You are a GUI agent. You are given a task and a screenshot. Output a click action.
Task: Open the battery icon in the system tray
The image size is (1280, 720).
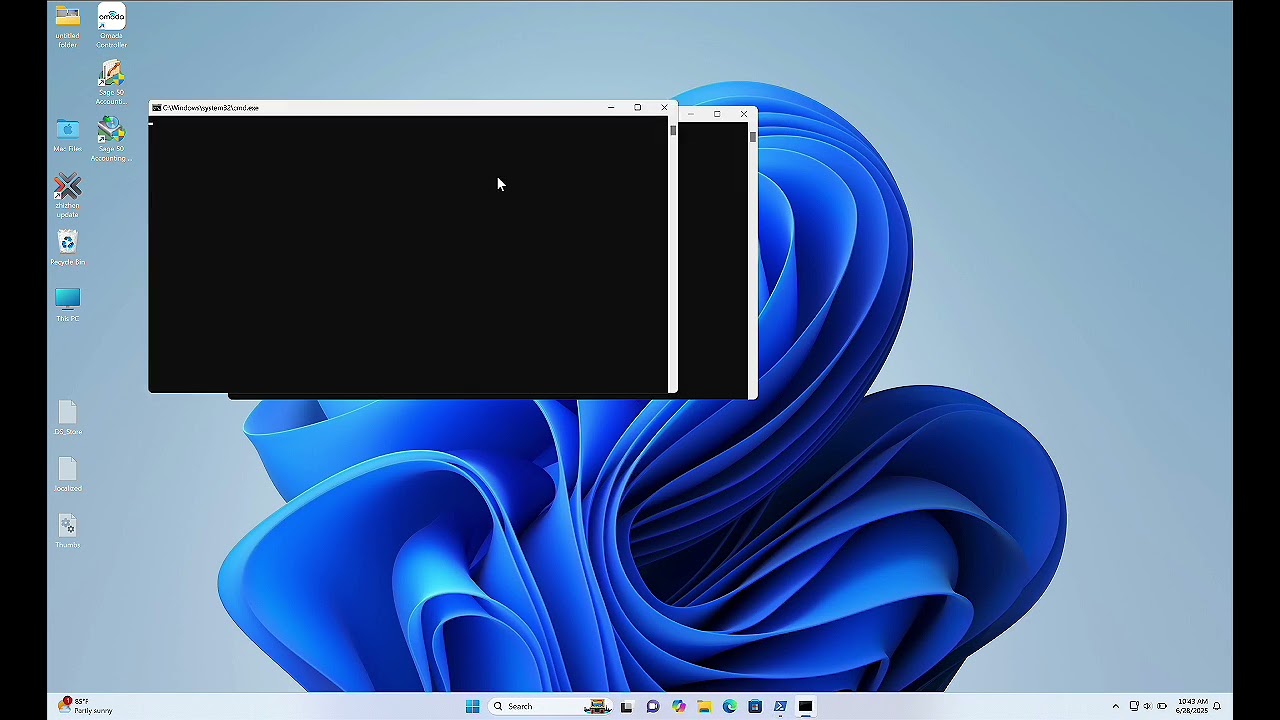(x=1162, y=706)
